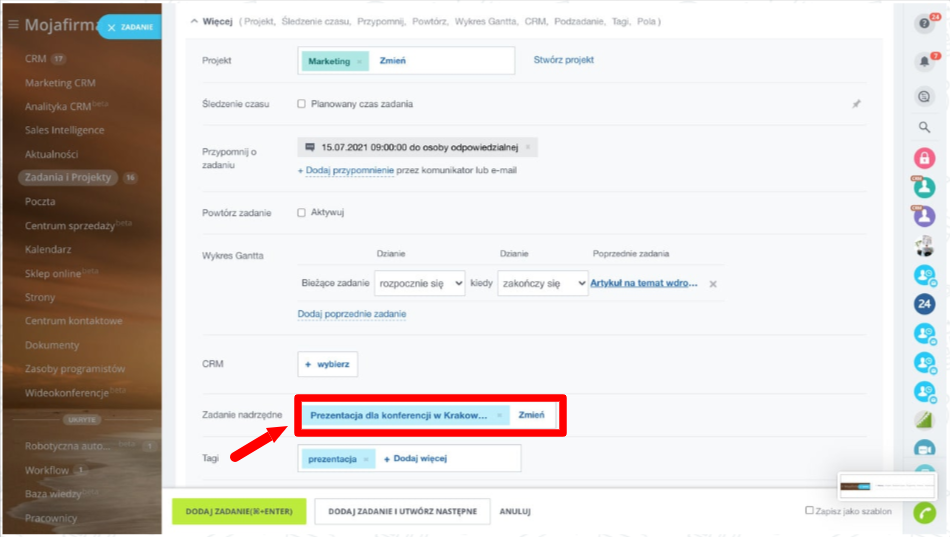The height and width of the screenshot is (537, 950).
Task: Click the Stwórz projekt link
Action: click(563, 60)
